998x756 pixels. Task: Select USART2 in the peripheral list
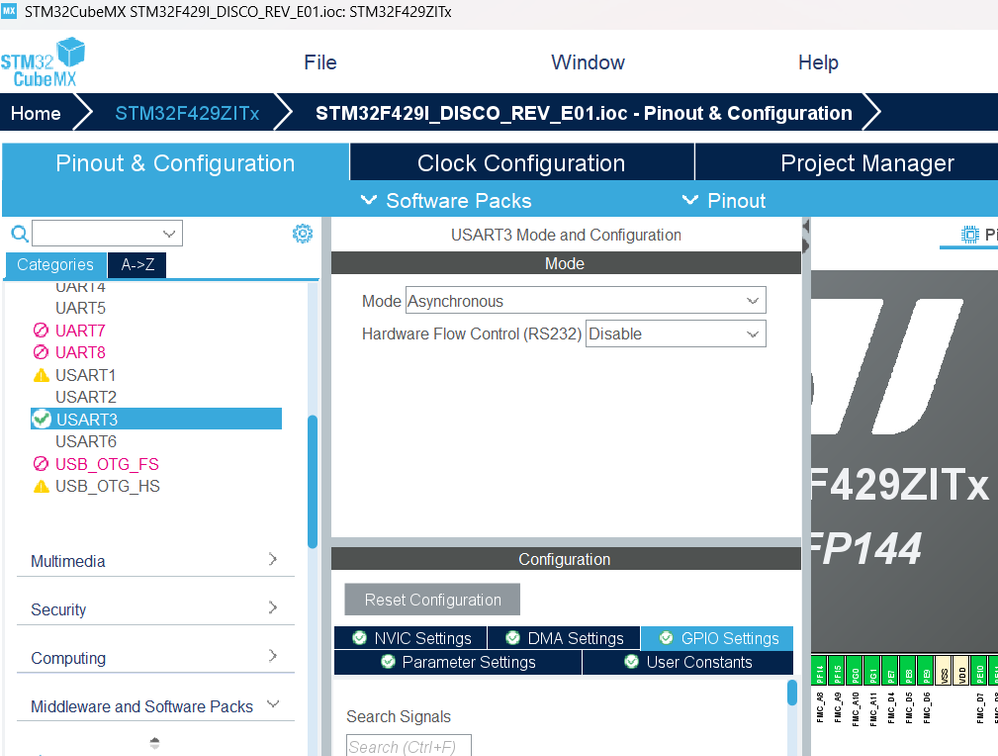(86, 397)
